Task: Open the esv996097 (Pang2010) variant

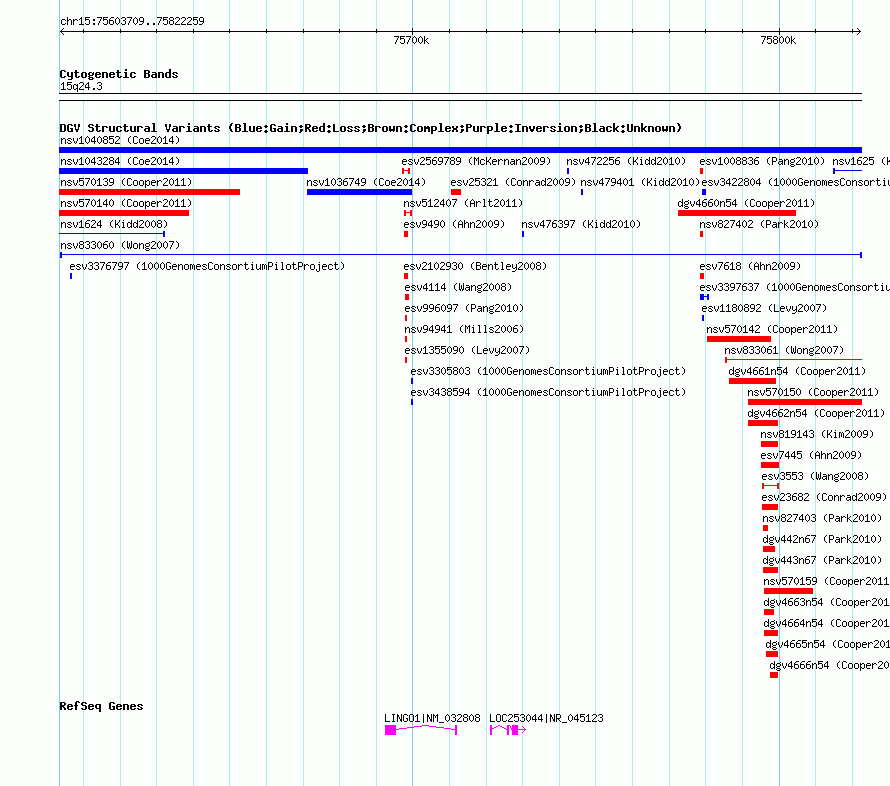Action: pos(464,308)
